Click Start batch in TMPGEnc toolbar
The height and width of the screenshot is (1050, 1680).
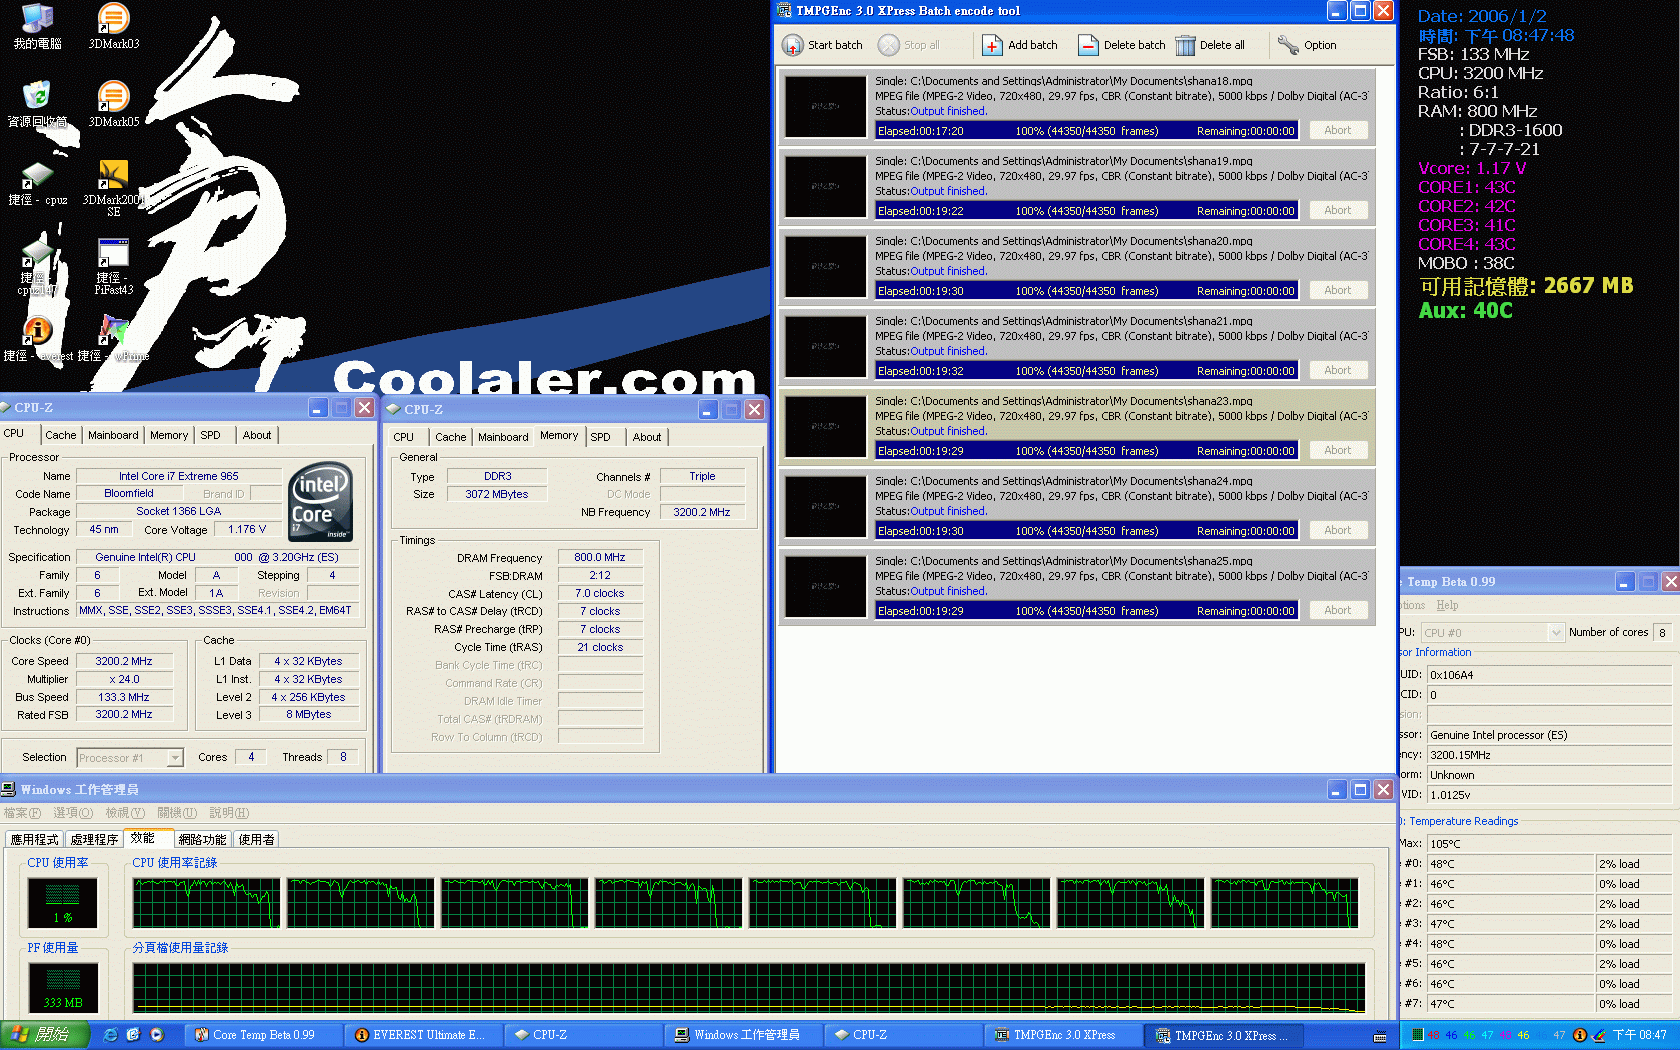click(x=822, y=45)
